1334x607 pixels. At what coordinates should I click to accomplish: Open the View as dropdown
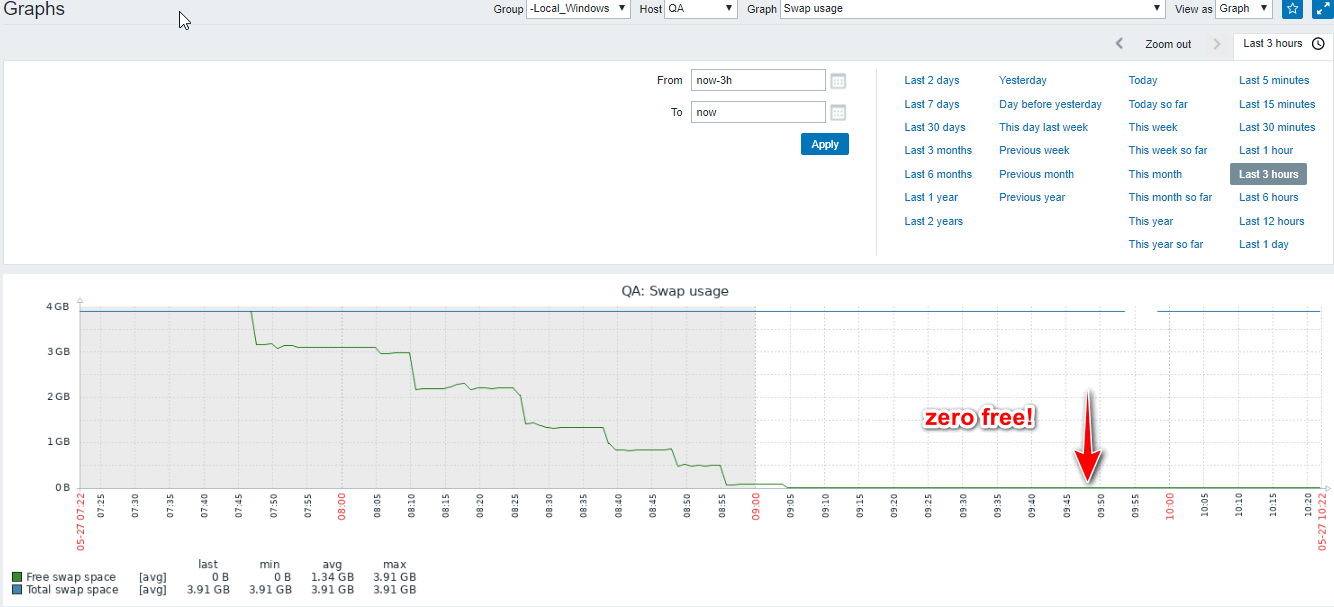[1244, 9]
